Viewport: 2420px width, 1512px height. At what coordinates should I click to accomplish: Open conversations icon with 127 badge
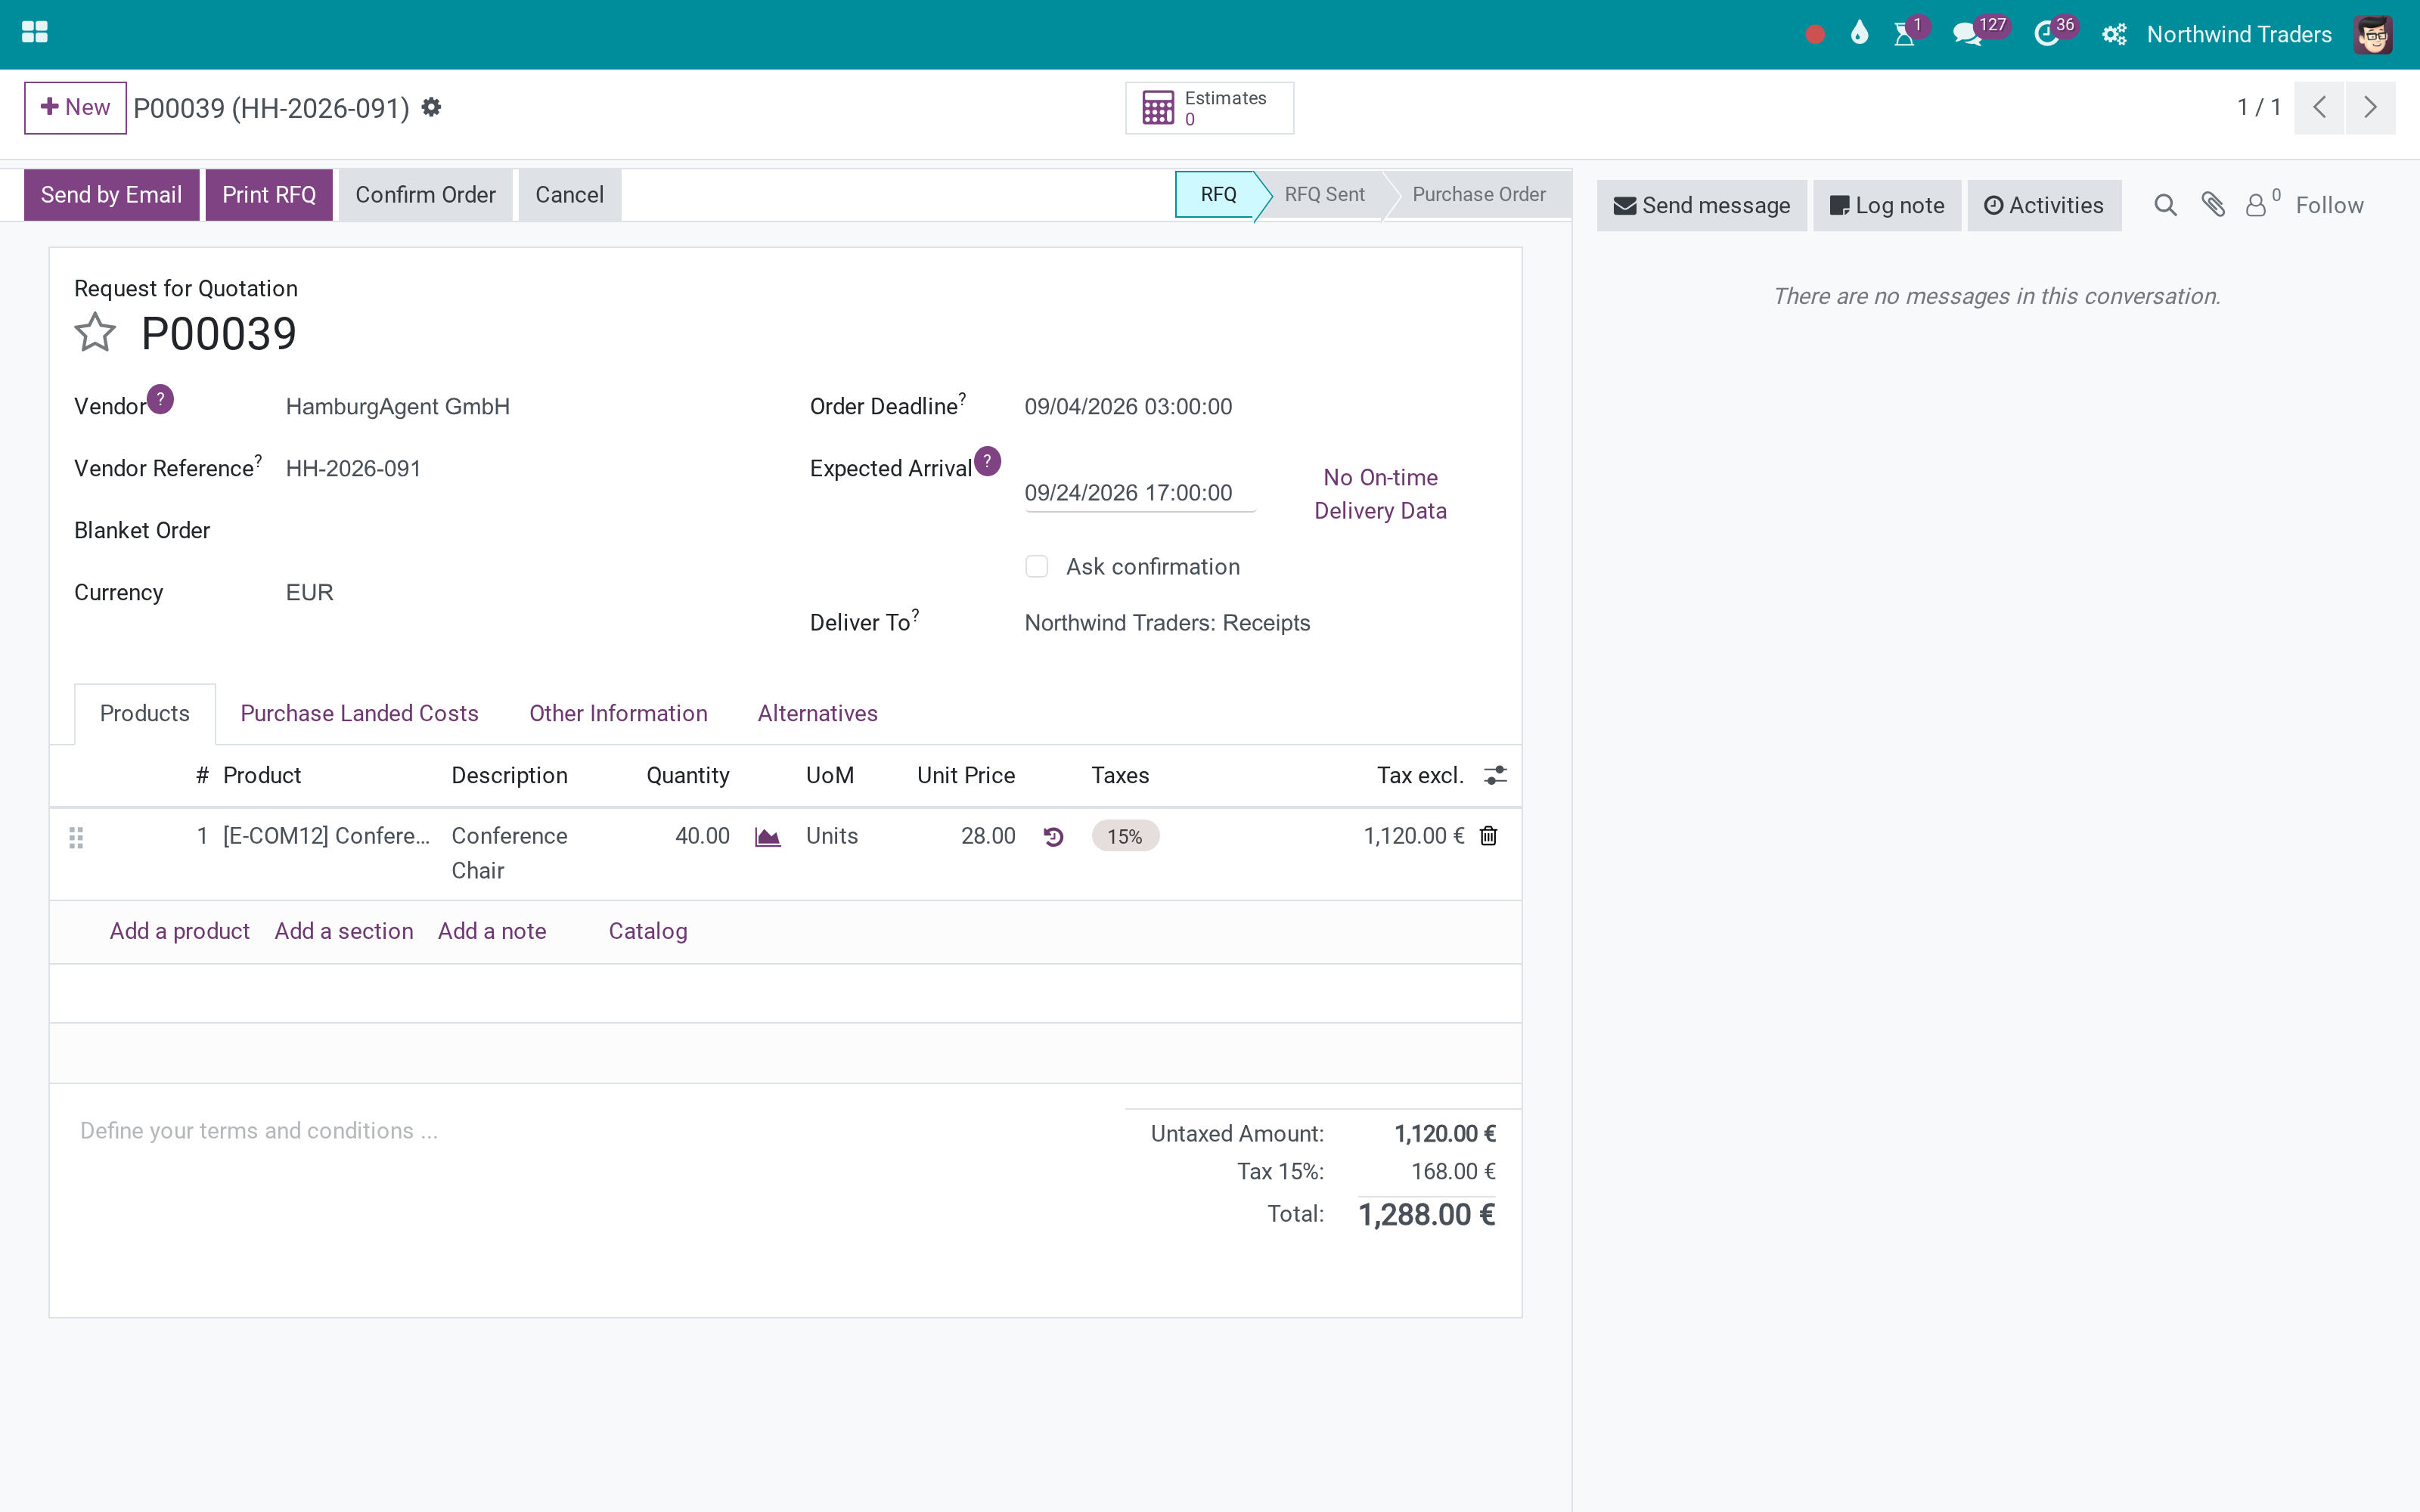pyautogui.click(x=1968, y=34)
